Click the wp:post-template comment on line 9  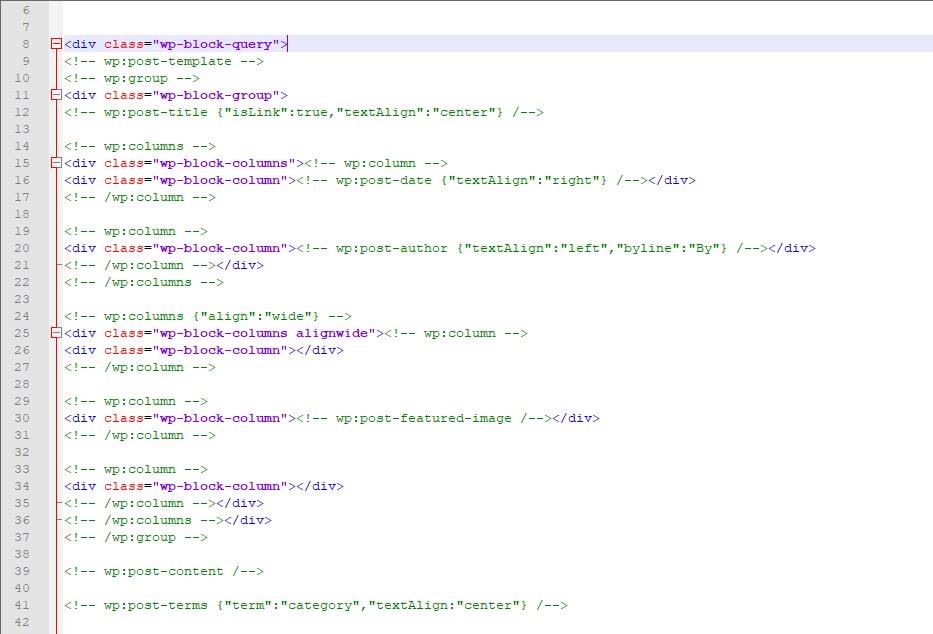(x=164, y=61)
